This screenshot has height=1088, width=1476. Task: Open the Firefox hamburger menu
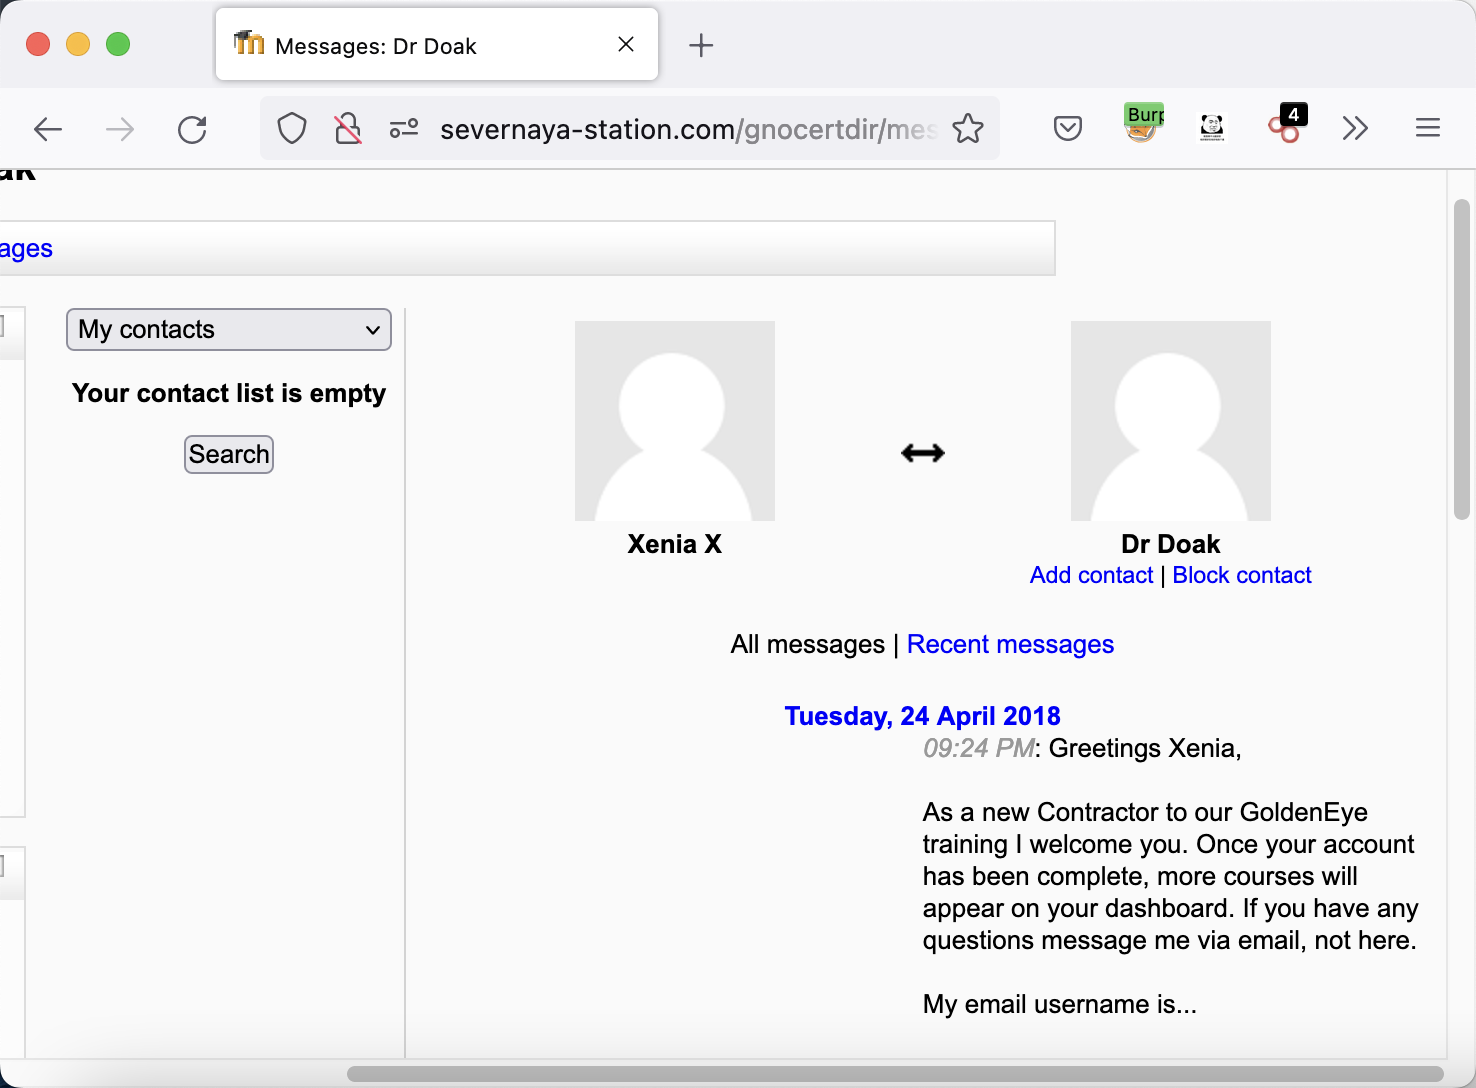1427,128
